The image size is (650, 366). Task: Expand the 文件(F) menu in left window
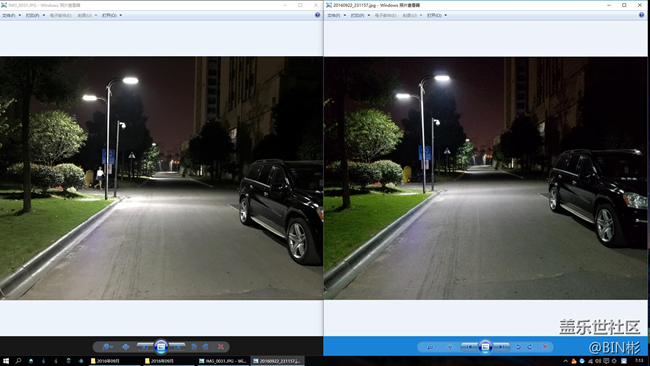[11, 15]
